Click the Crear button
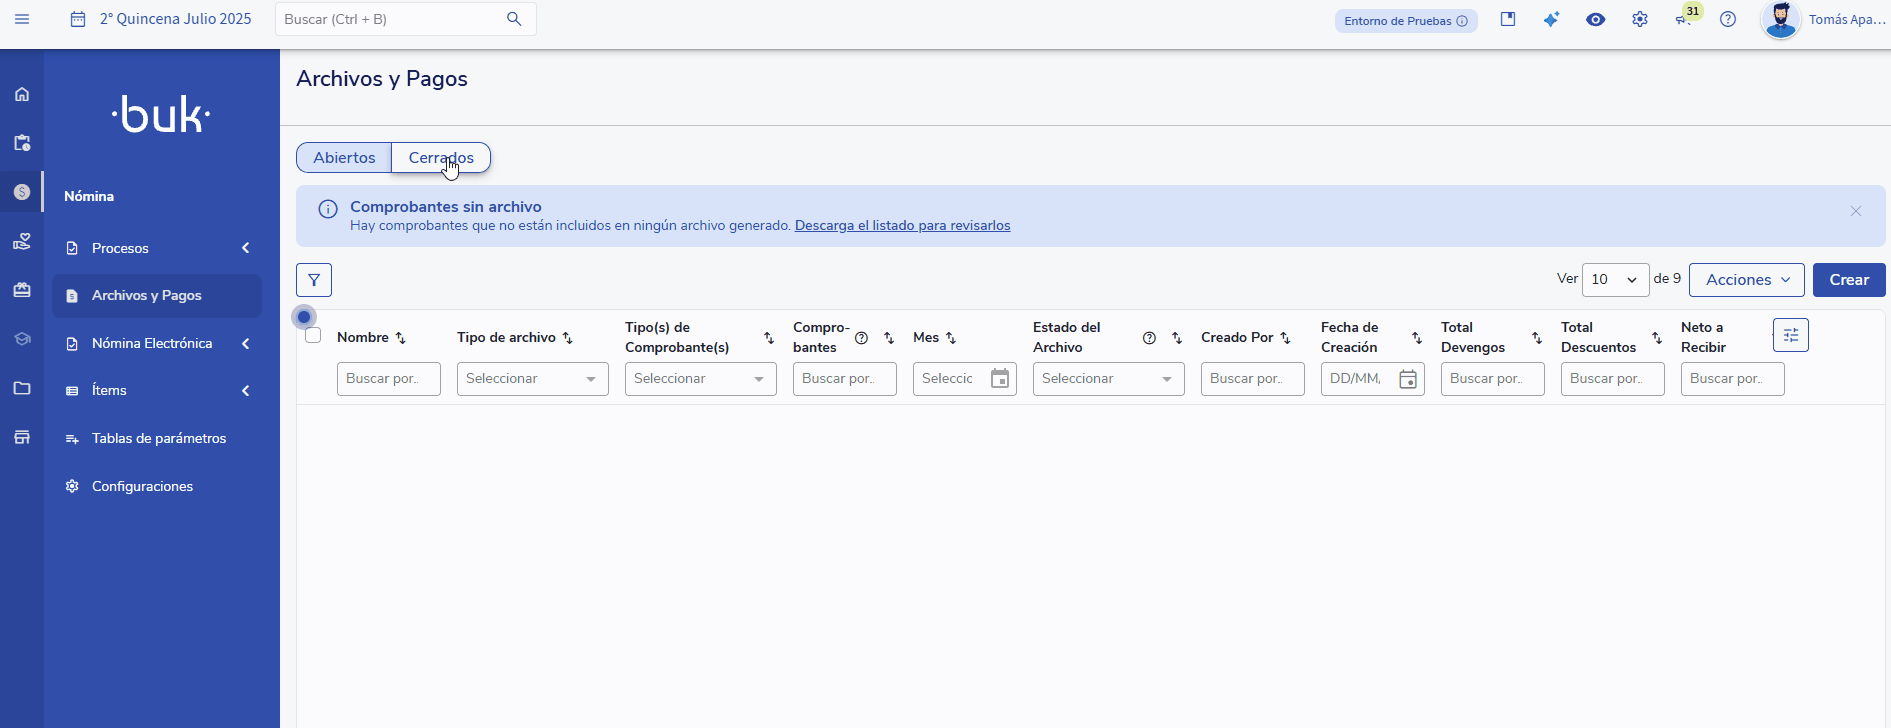Screen dimensions: 1891x728 pos(1848,280)
